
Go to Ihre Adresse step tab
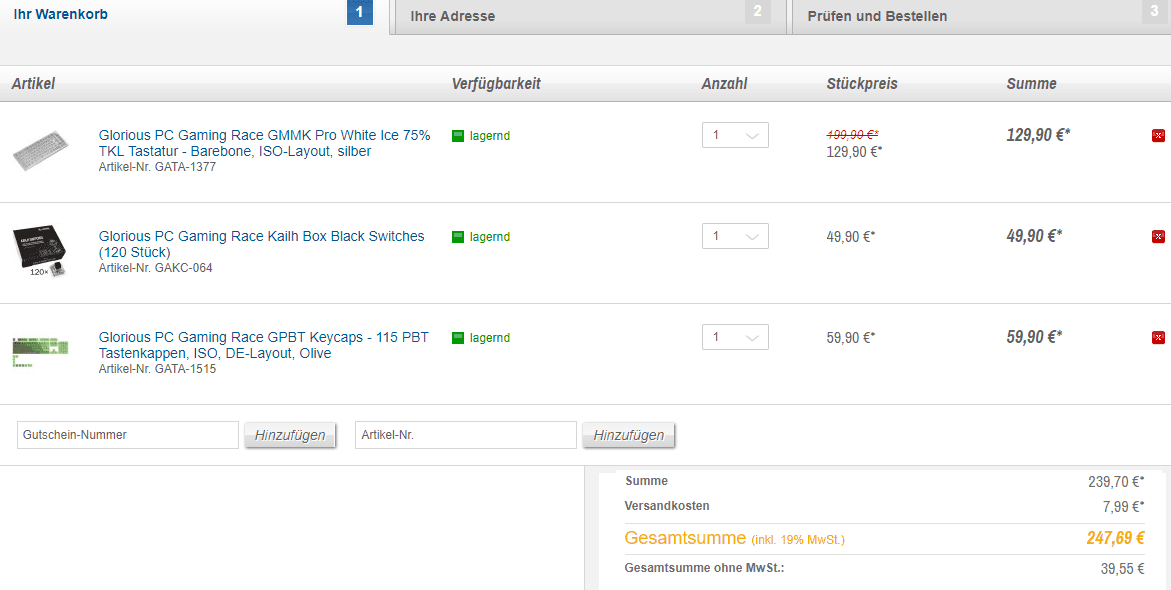(589, 16)
